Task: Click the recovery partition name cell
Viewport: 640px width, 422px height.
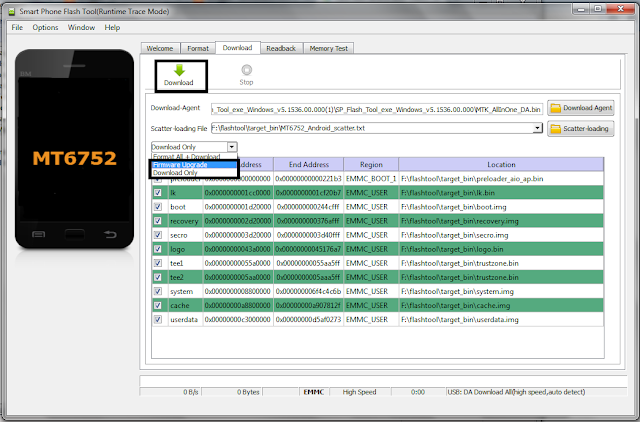Action: click(x=186, y=221)
